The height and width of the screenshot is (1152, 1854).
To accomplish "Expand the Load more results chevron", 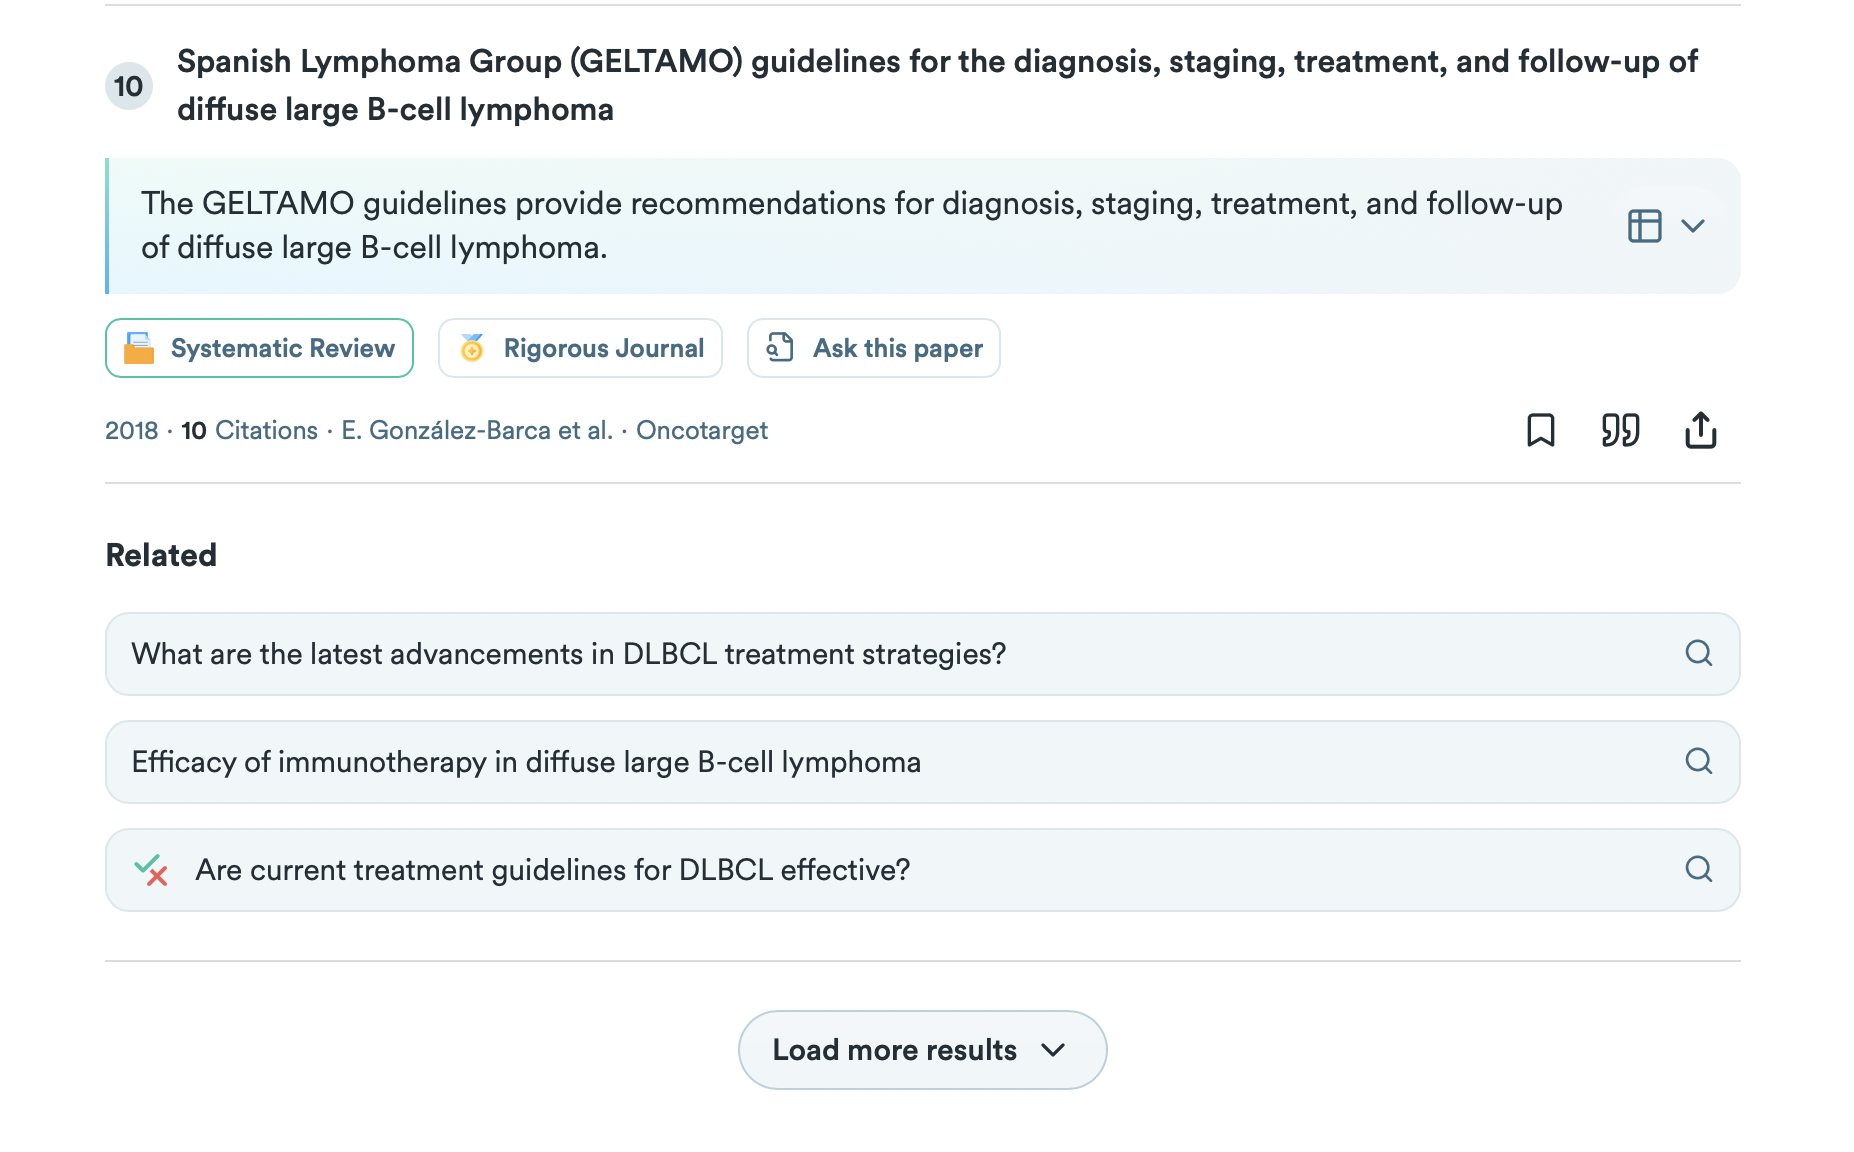I will click(1052, 1050).
